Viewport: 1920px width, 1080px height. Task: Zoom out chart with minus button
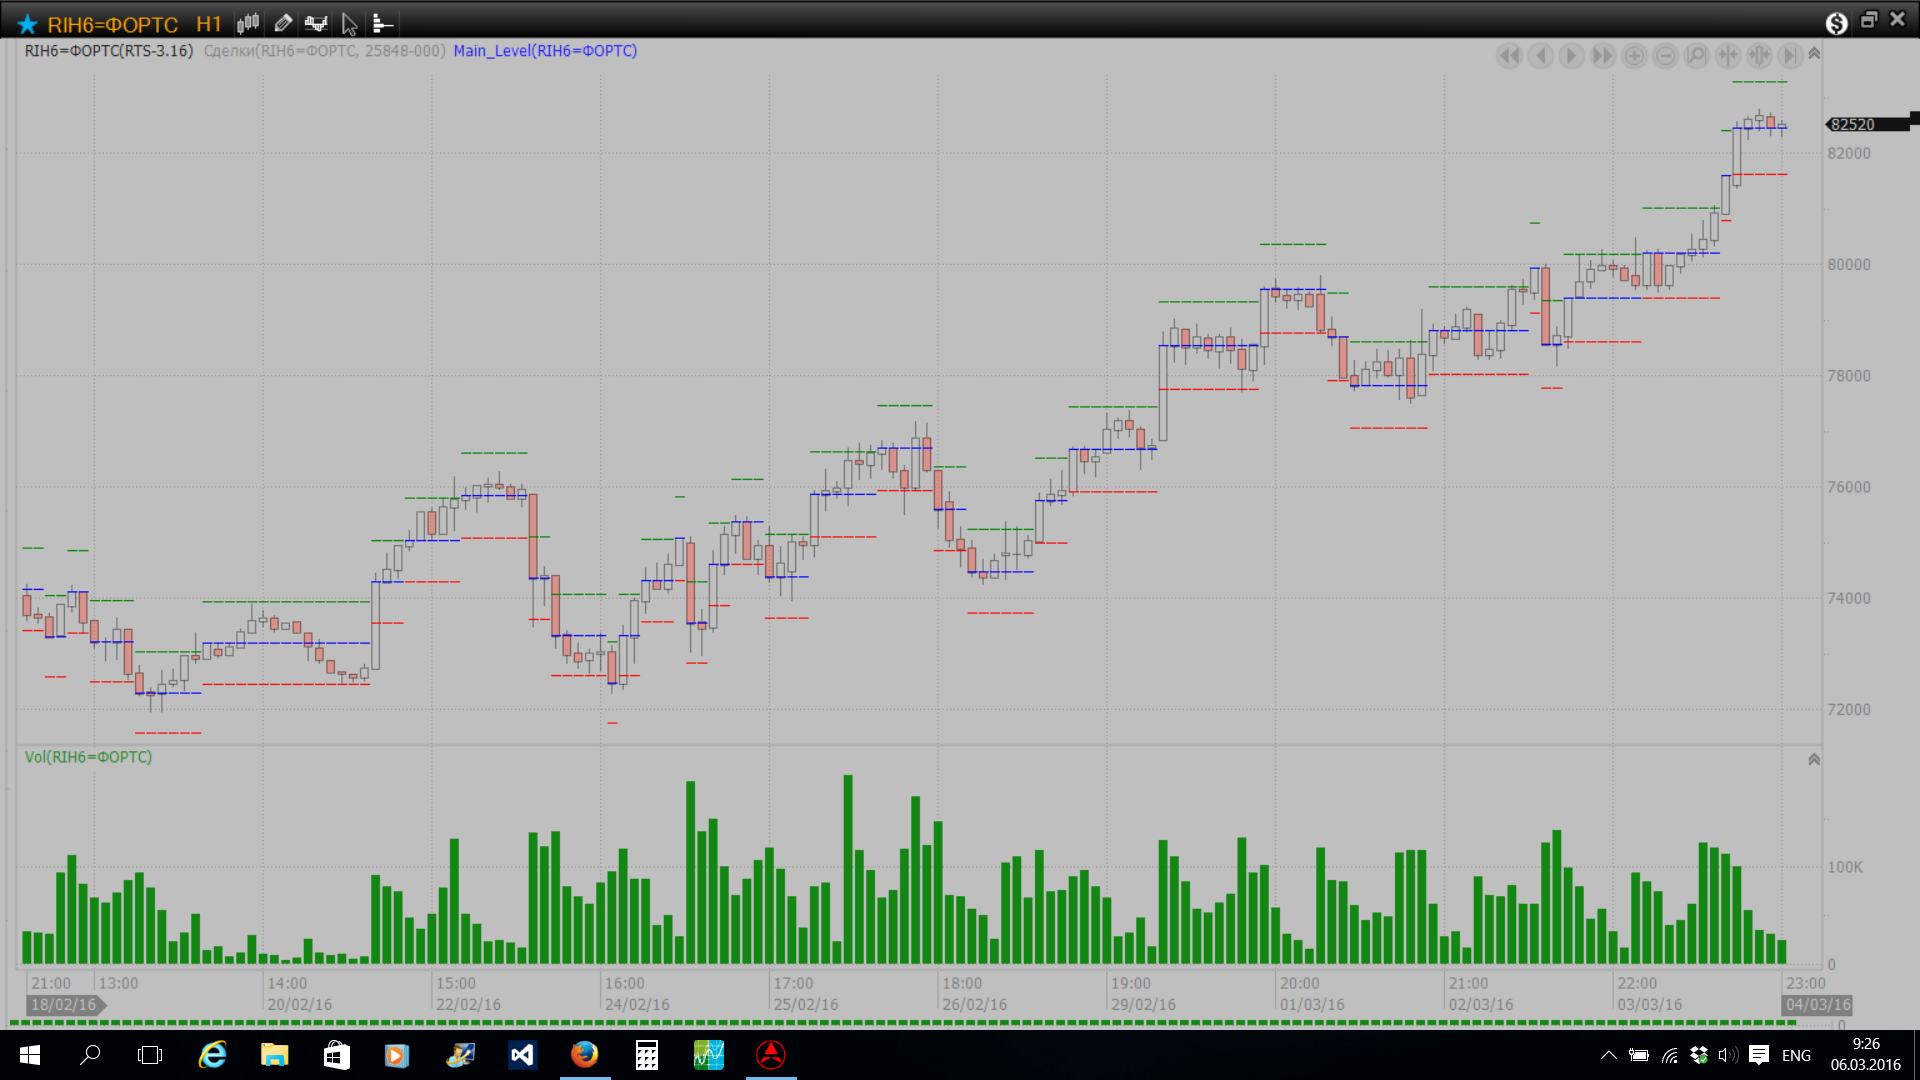[x=1665, y=56]
